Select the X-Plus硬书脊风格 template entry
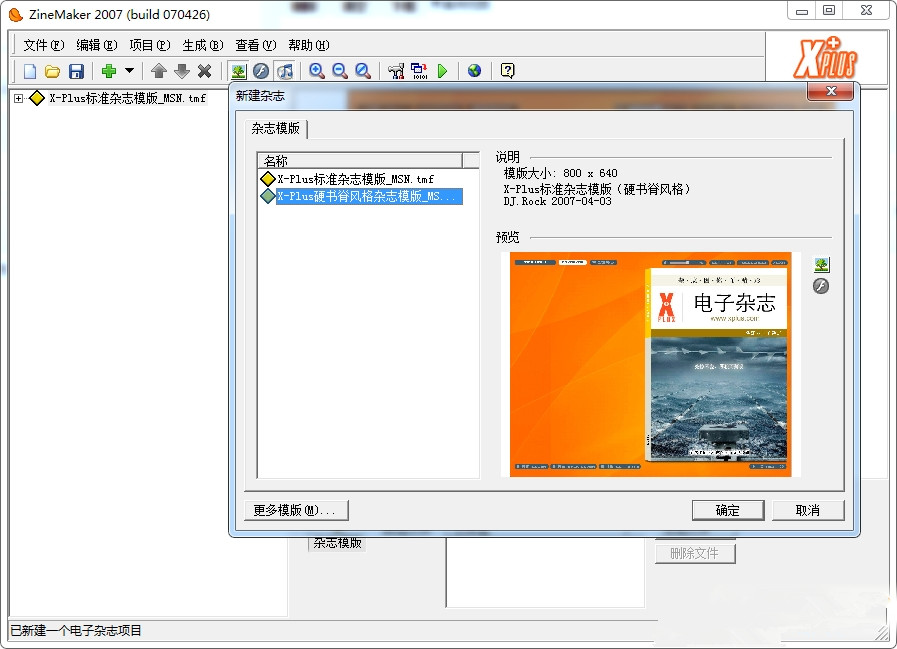 click(364, 196)
